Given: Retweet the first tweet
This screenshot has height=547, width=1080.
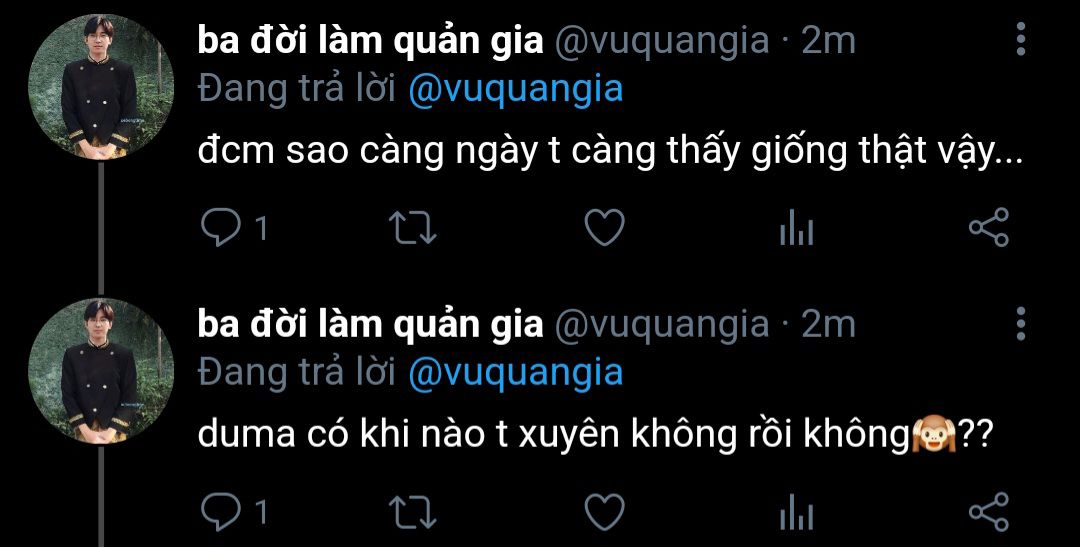Looking at the screenshot, I should point(413,228).
